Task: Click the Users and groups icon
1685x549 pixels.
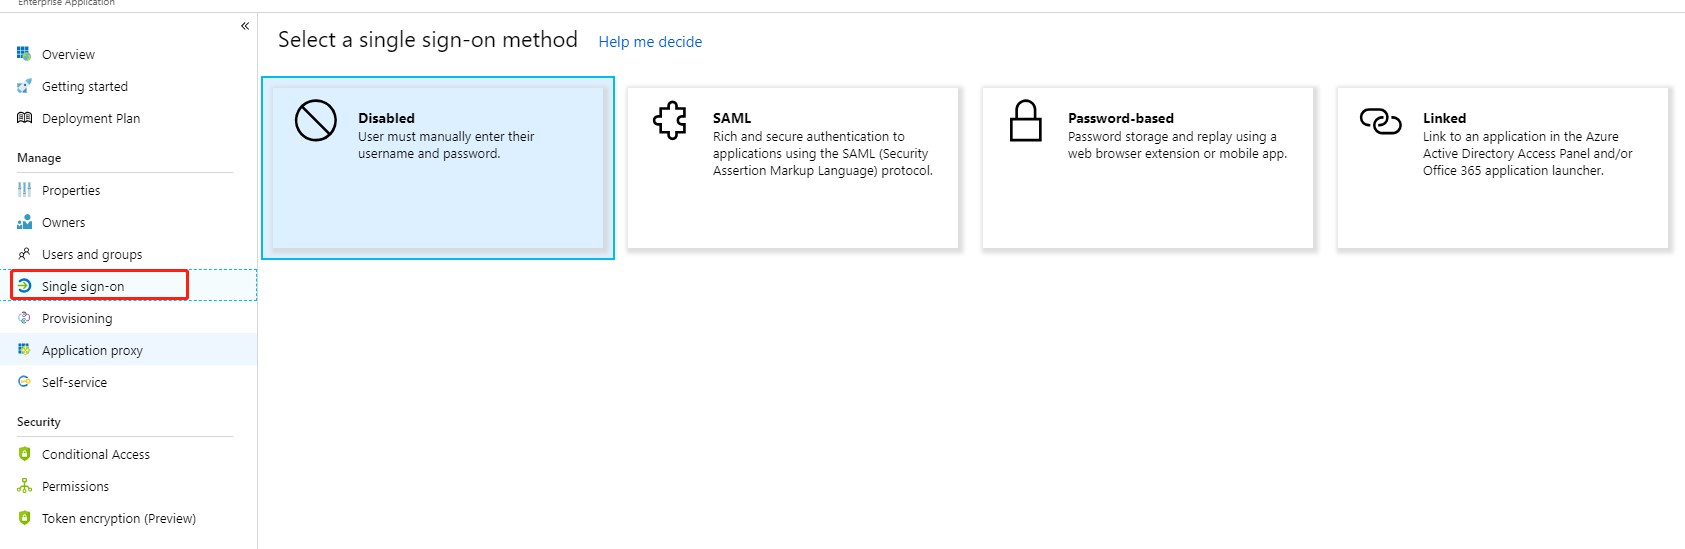Action: click(24, 254)
